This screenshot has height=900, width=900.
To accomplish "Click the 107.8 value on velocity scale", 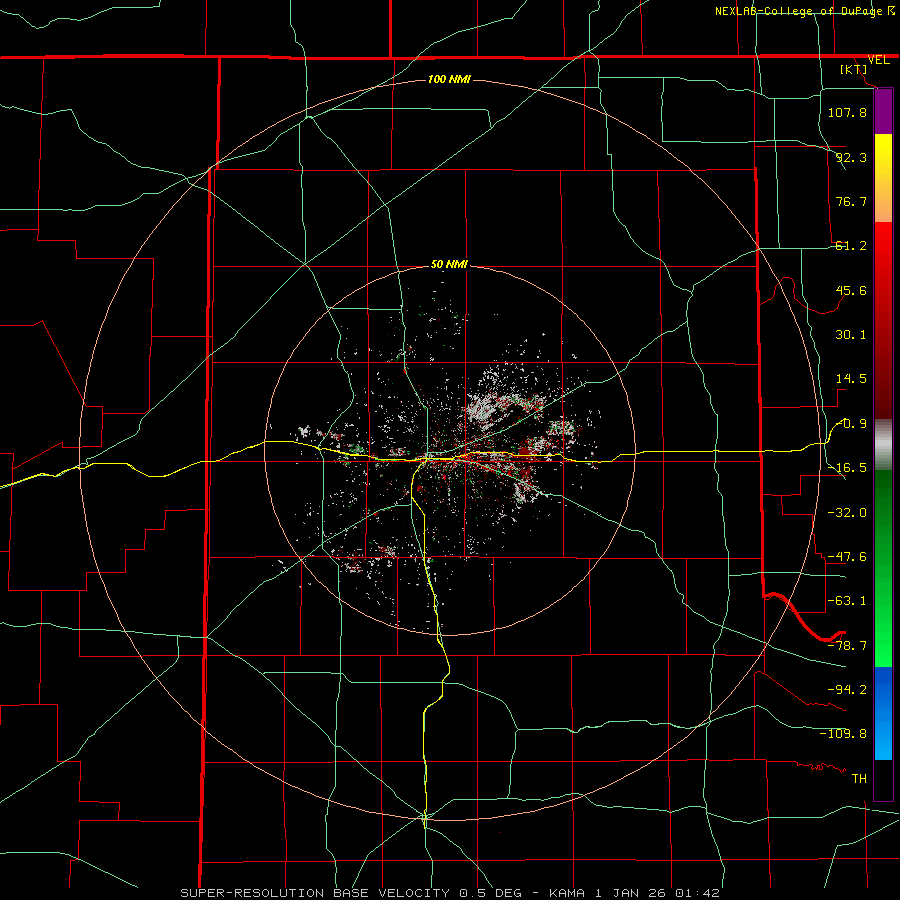I will point(847,112).
